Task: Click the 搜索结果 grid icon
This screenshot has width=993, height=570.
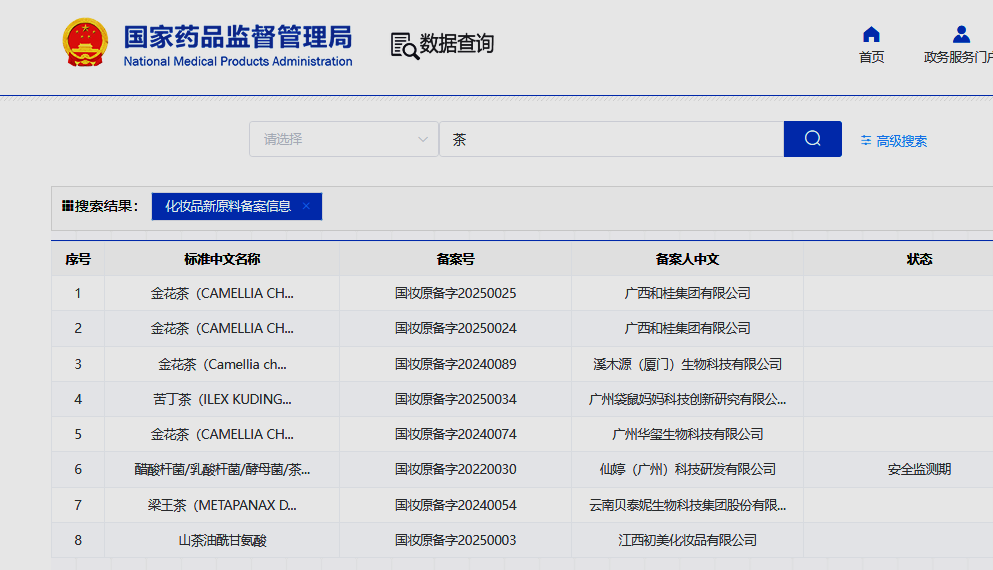Action: click(67, 206)
